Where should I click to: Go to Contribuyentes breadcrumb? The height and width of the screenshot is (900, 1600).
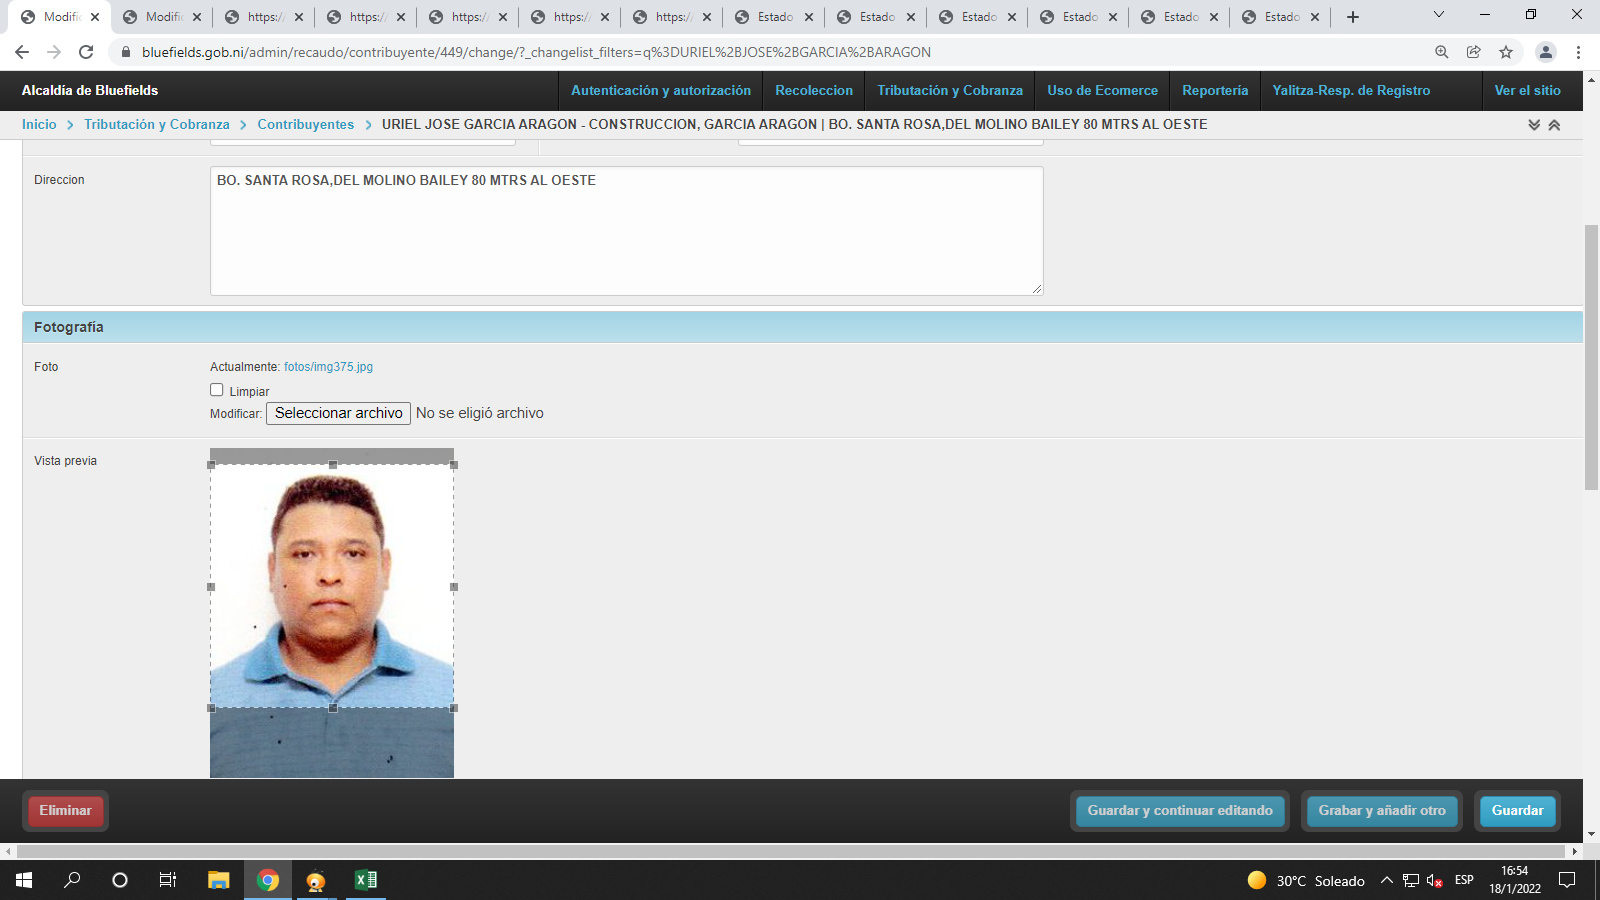[x=305, y=124]
